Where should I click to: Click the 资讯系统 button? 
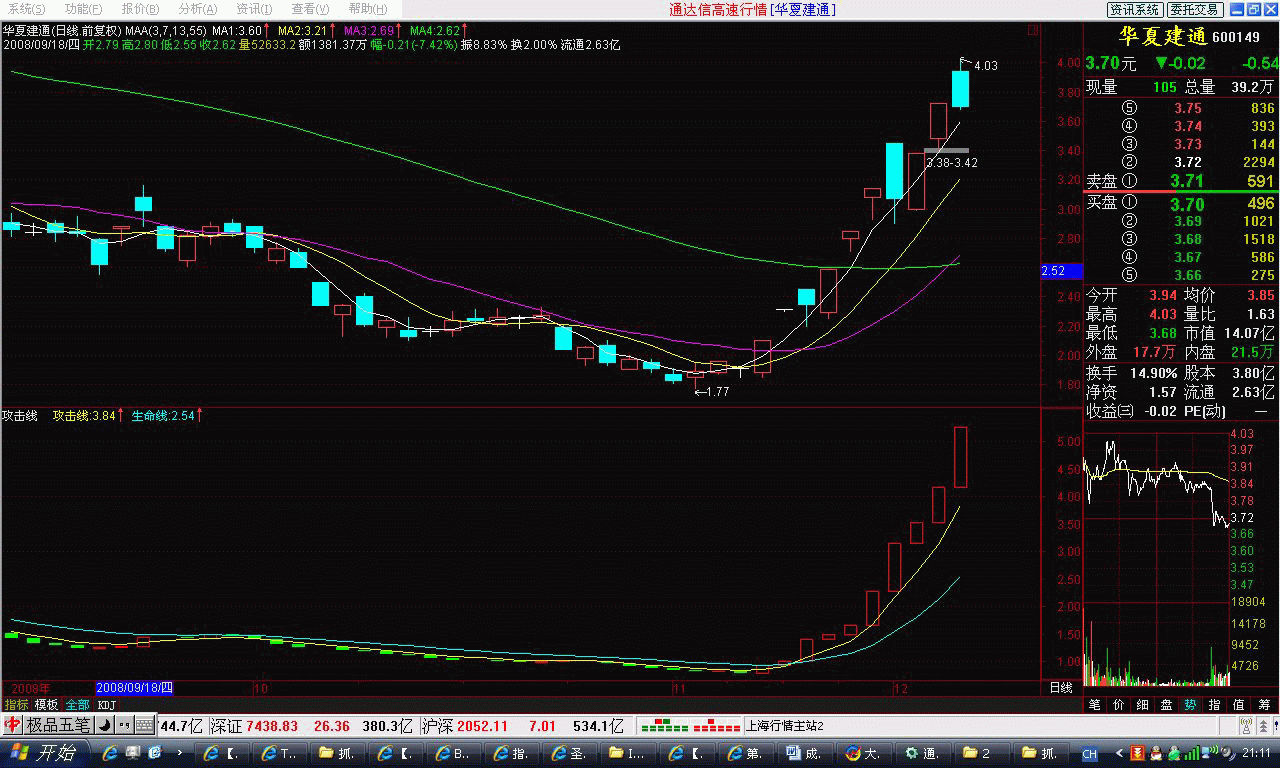[1135, 10]
